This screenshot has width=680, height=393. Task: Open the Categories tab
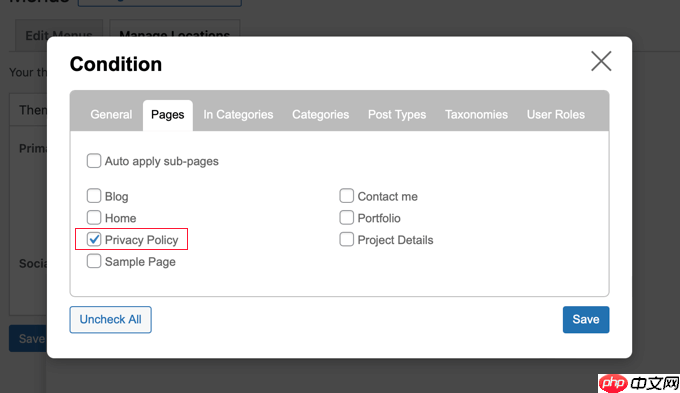(x=320, y=115)
